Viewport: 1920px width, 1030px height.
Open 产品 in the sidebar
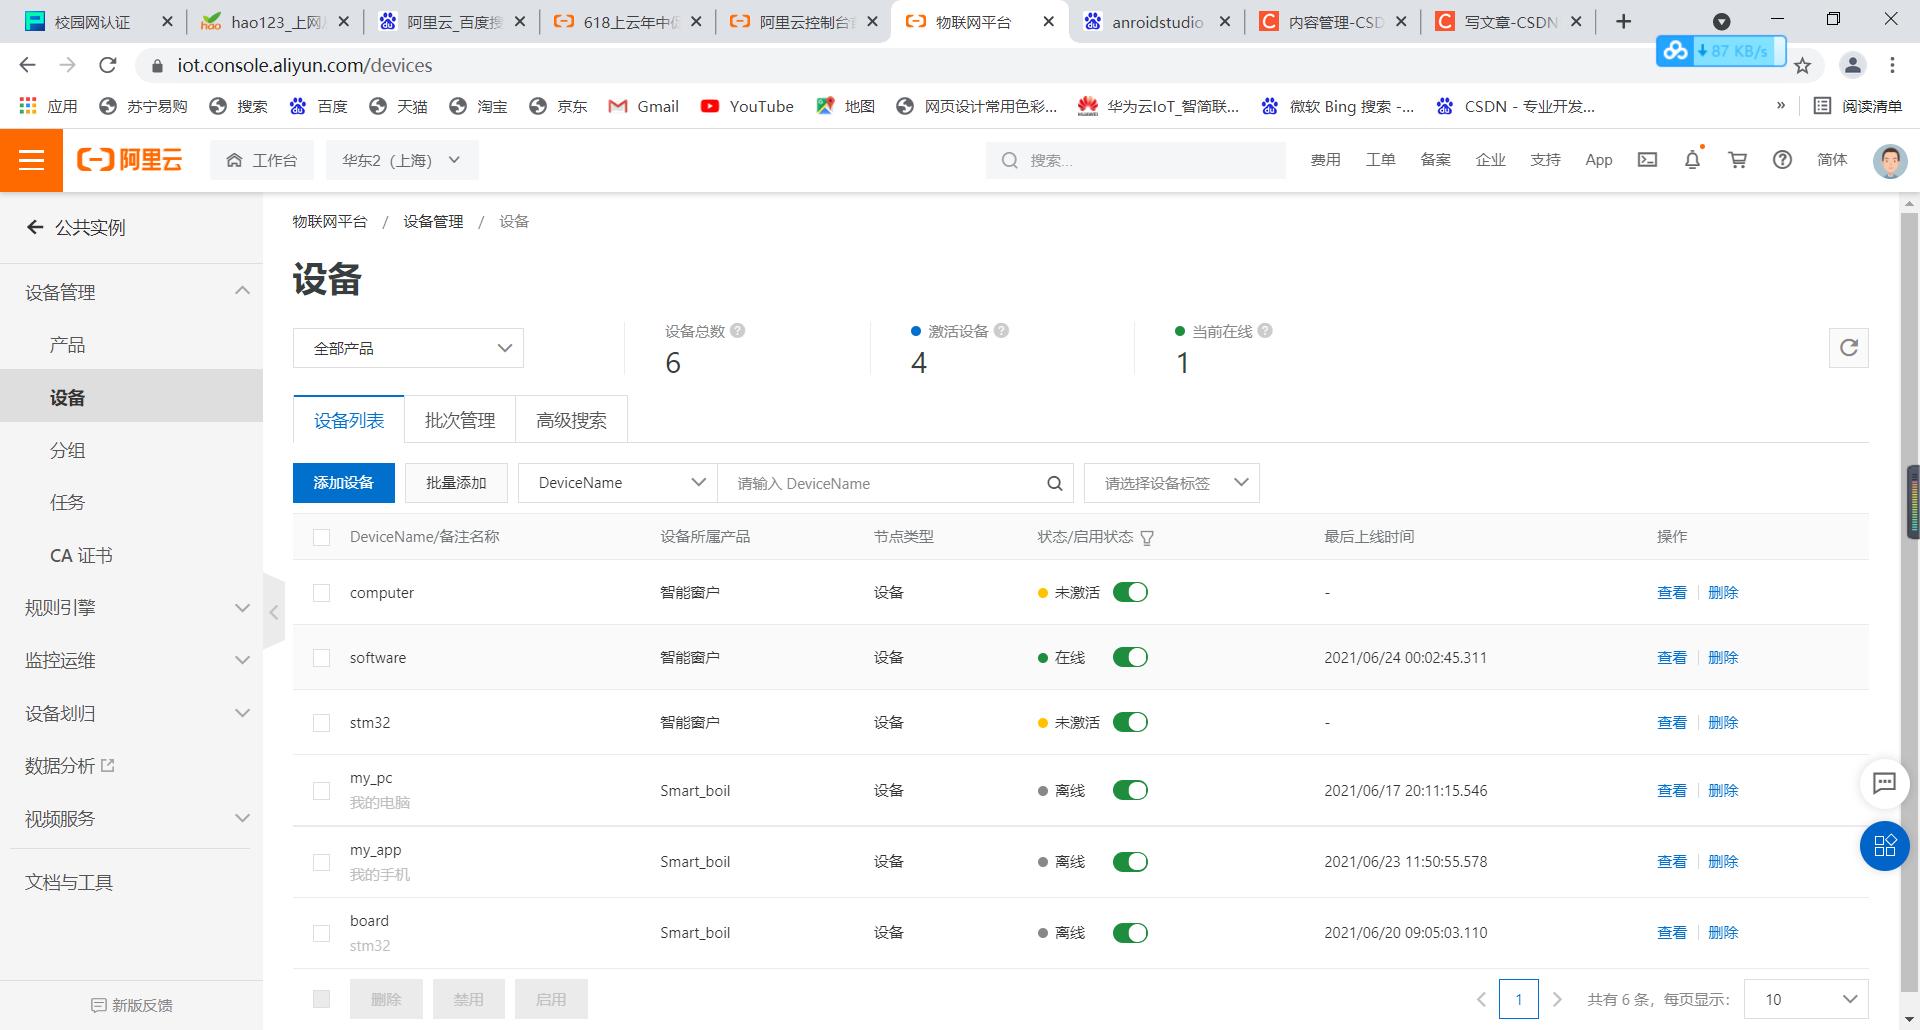[67, 345]
